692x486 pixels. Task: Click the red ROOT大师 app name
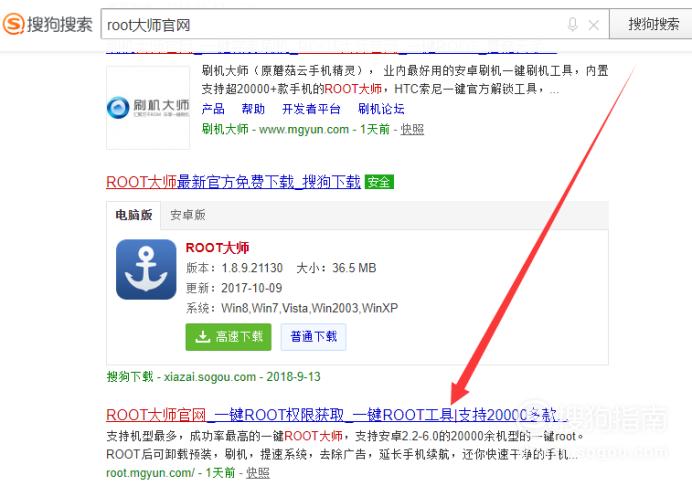pos(217,248)
